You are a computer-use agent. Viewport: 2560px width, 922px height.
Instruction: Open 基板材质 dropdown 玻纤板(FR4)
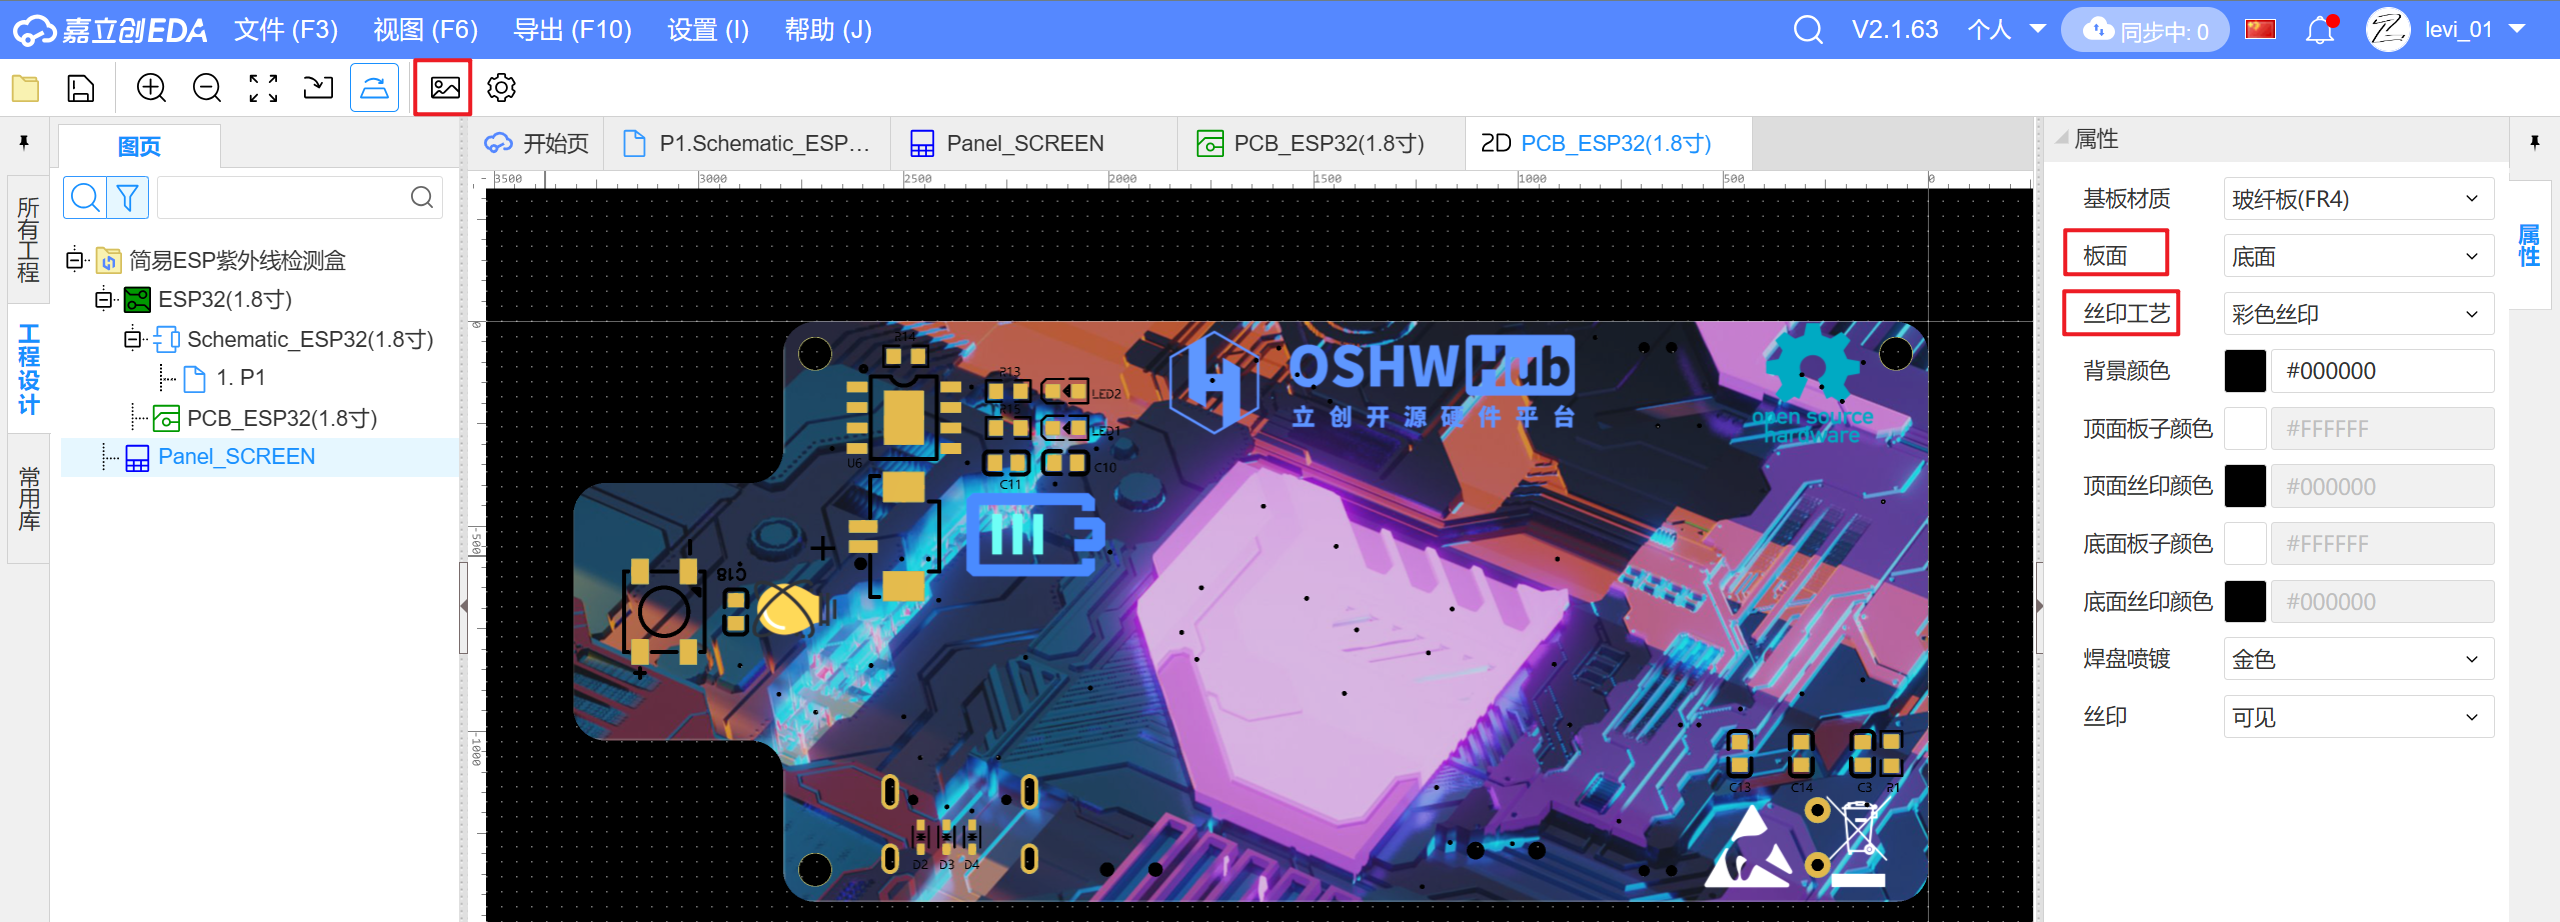pos(2358,199)
